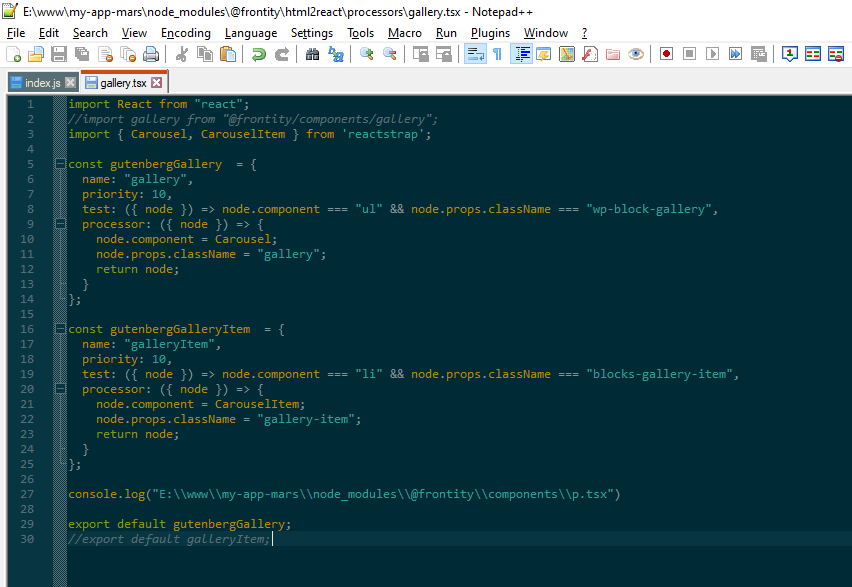The width and height of the screenshot is (852, 587).
Task: Open the Encoding menu
Action: point(186,33)
